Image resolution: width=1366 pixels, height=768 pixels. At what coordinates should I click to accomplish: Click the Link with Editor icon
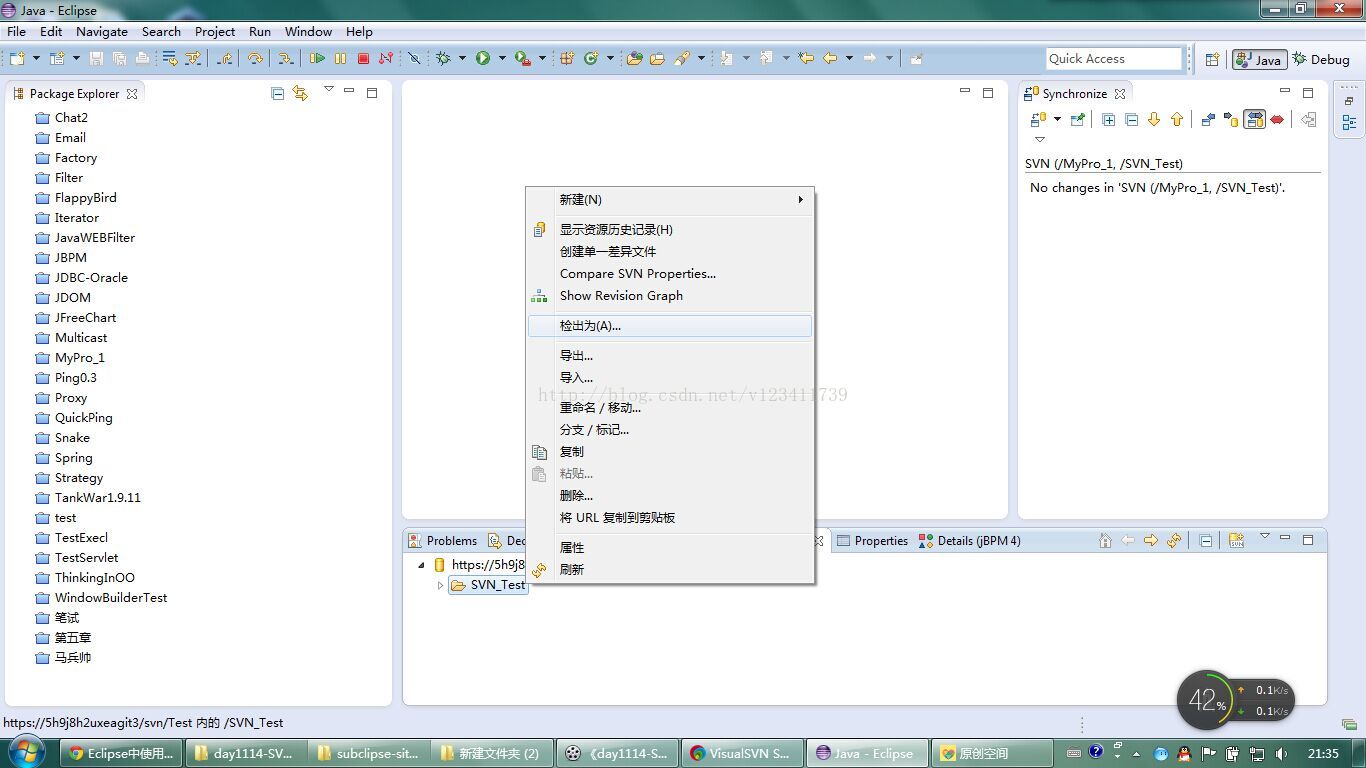coord(300,93)
